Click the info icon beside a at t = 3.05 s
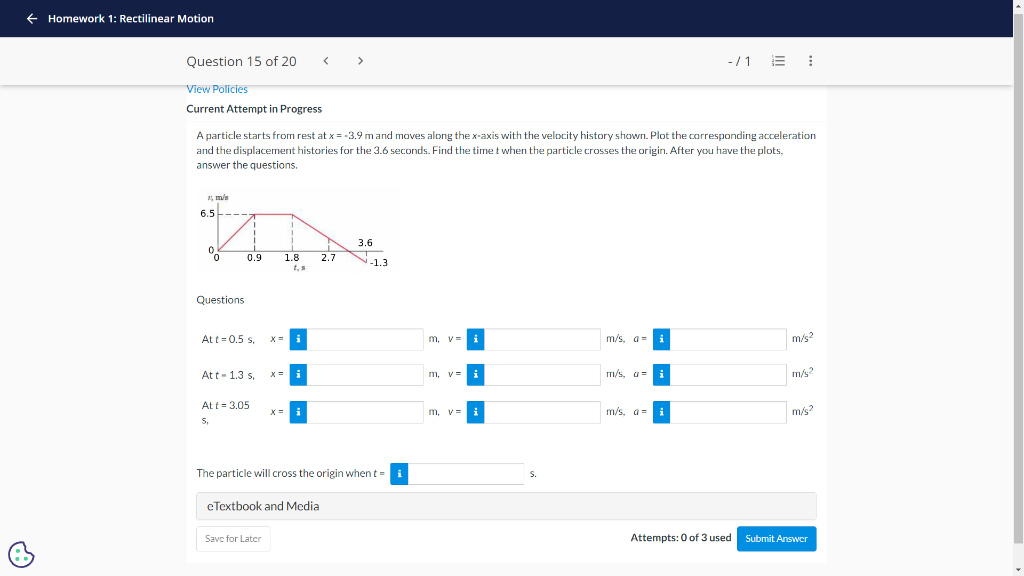Screen dimensions: 1024x576 tap(661, 411)
